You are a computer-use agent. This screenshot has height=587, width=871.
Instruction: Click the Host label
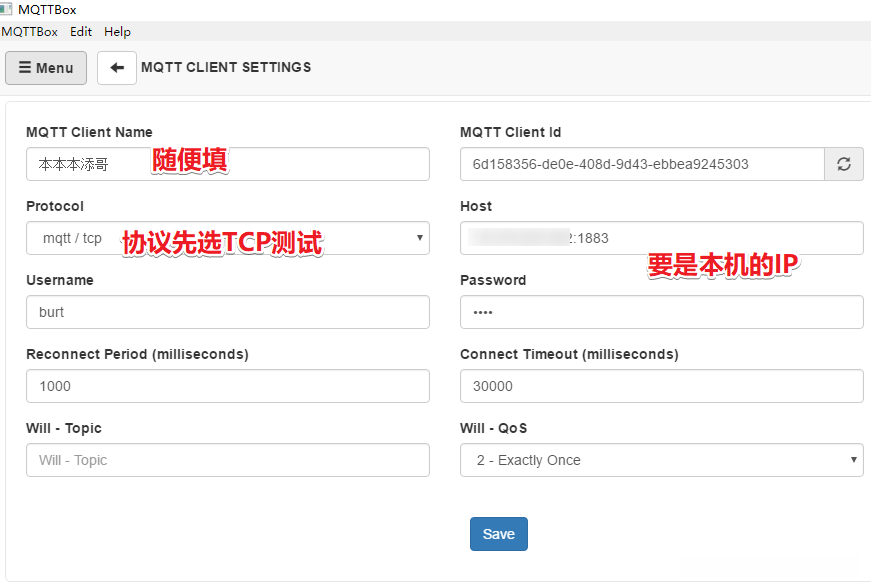476,206
